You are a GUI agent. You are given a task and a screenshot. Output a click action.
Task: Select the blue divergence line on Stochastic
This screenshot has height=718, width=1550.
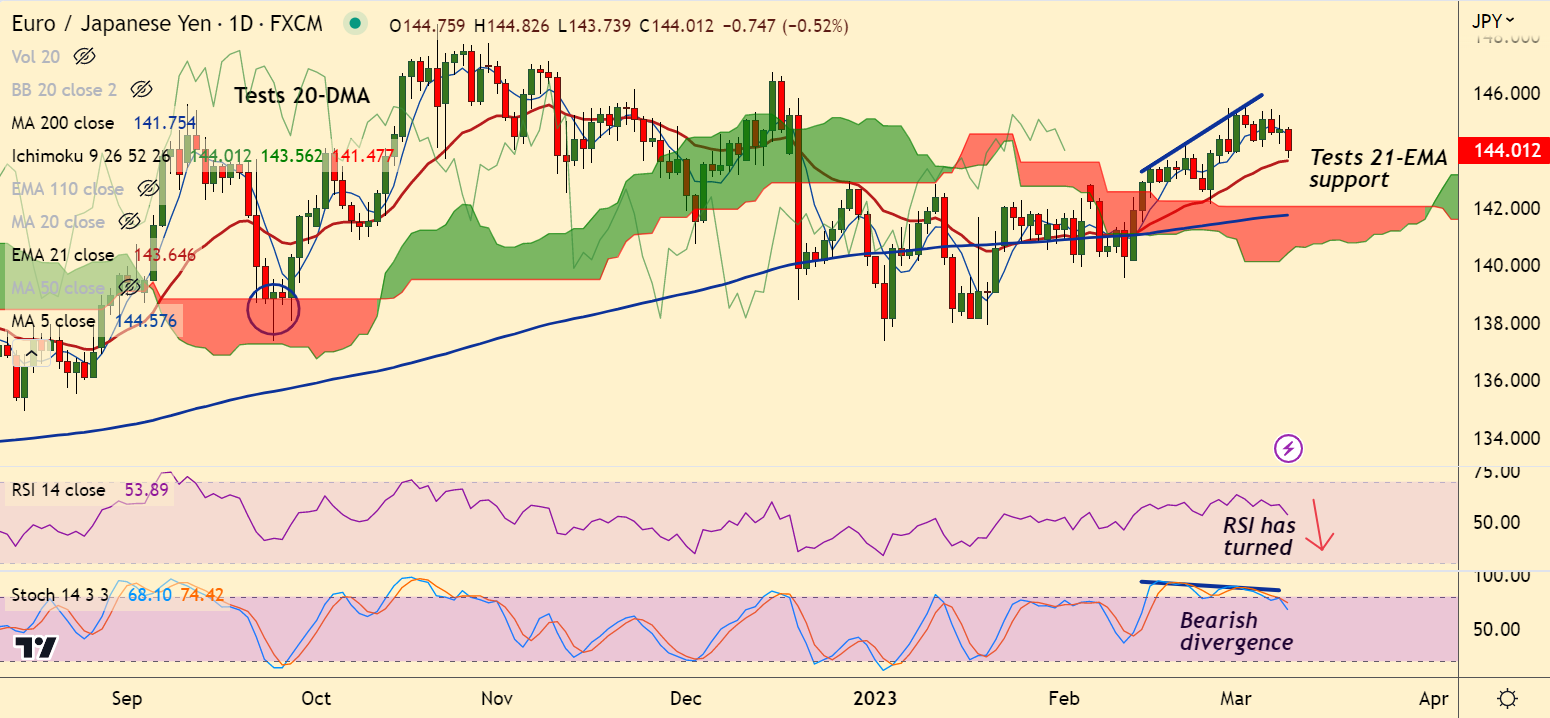point(1210,586)
